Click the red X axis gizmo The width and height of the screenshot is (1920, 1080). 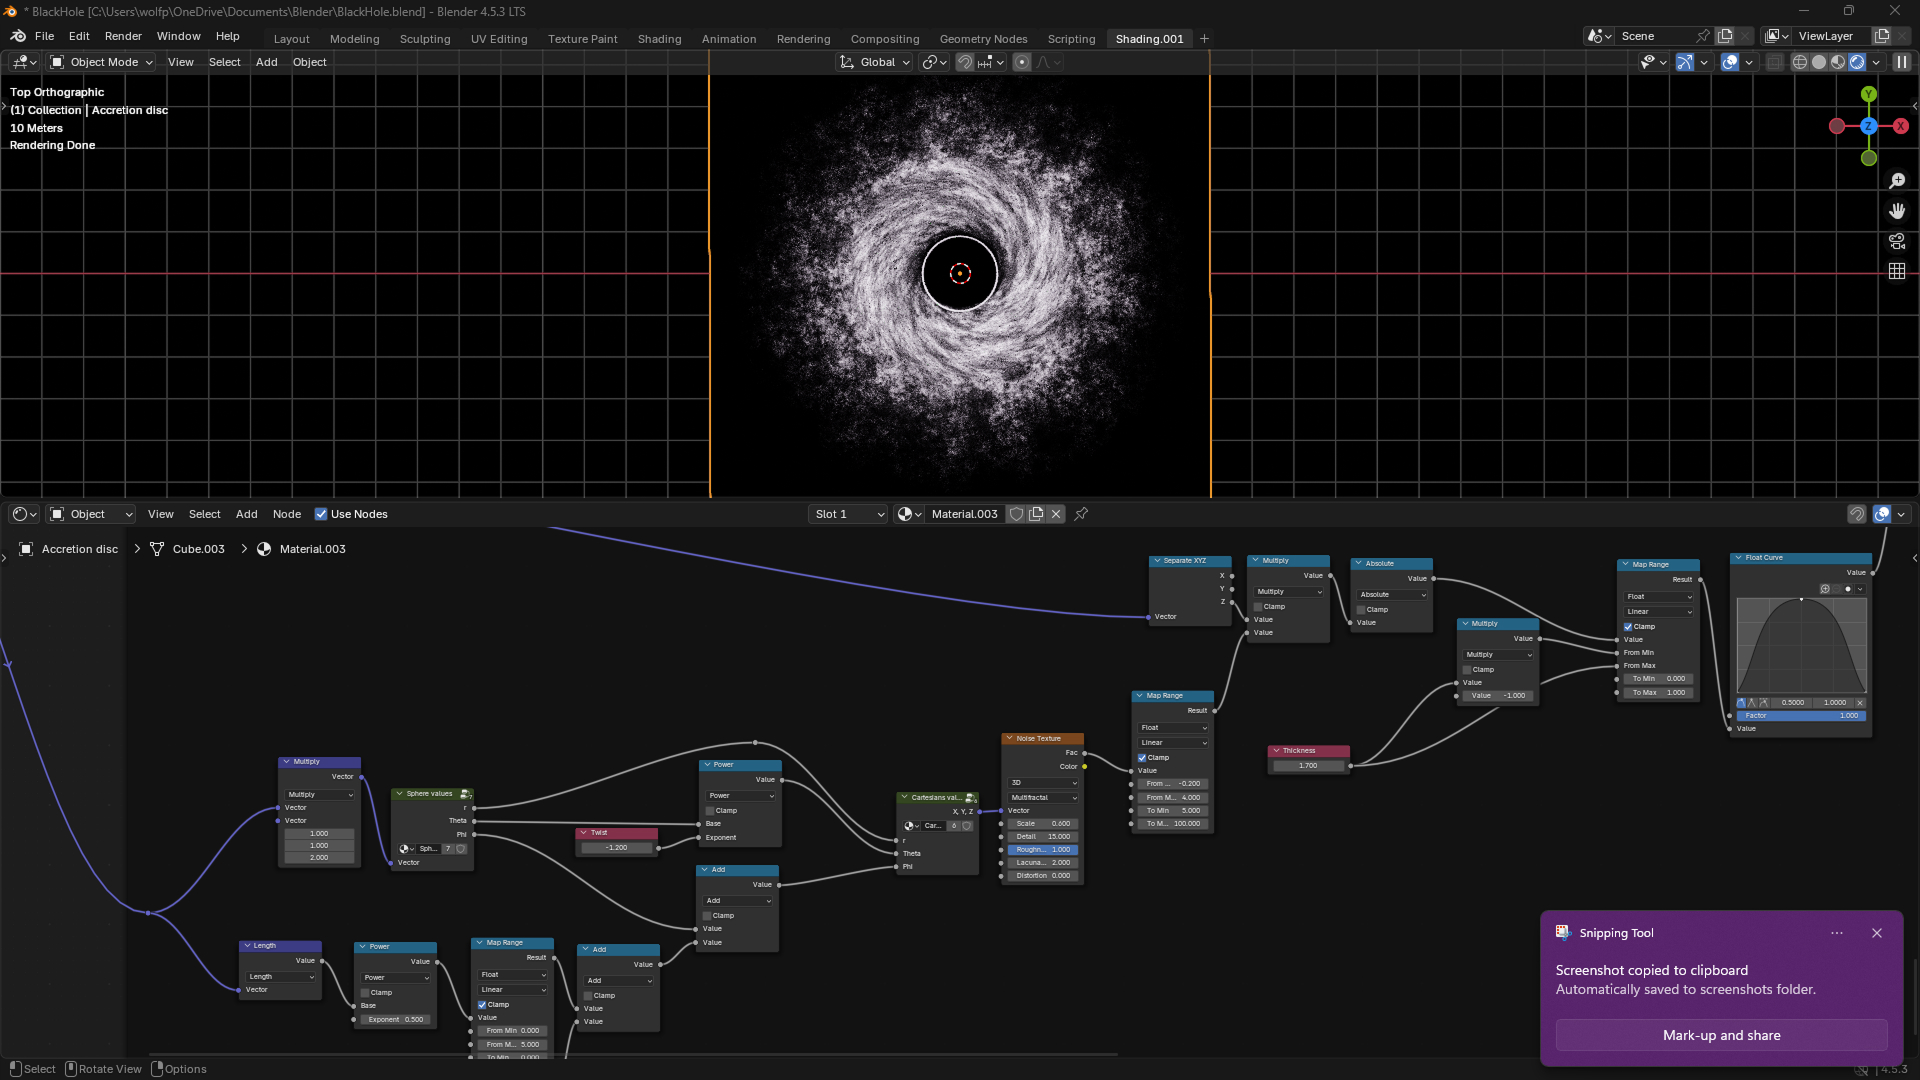pos(1901,126)
